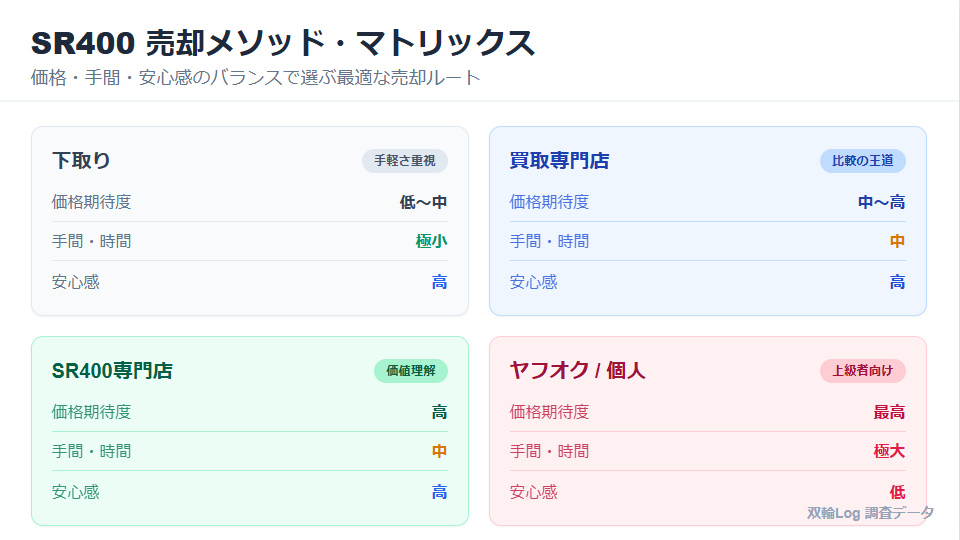Image resolution: width=960 pixels, height=540 pixels.
Task: Click 中〜高 value in 買取専門店 card
Action: [881, 202]
